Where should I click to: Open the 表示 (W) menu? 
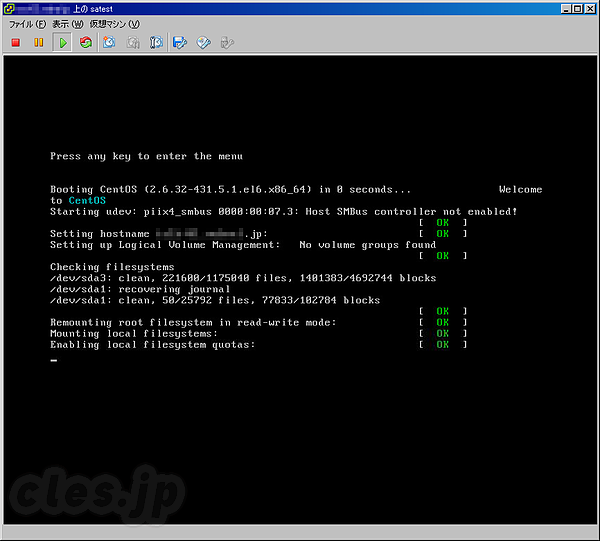tap(68, 24)
